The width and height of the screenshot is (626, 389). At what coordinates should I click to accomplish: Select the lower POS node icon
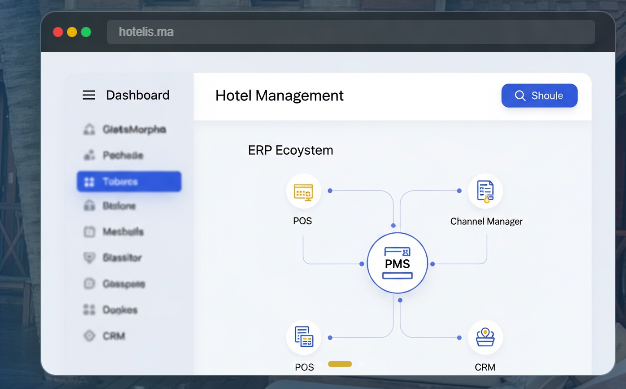(303, 337)
